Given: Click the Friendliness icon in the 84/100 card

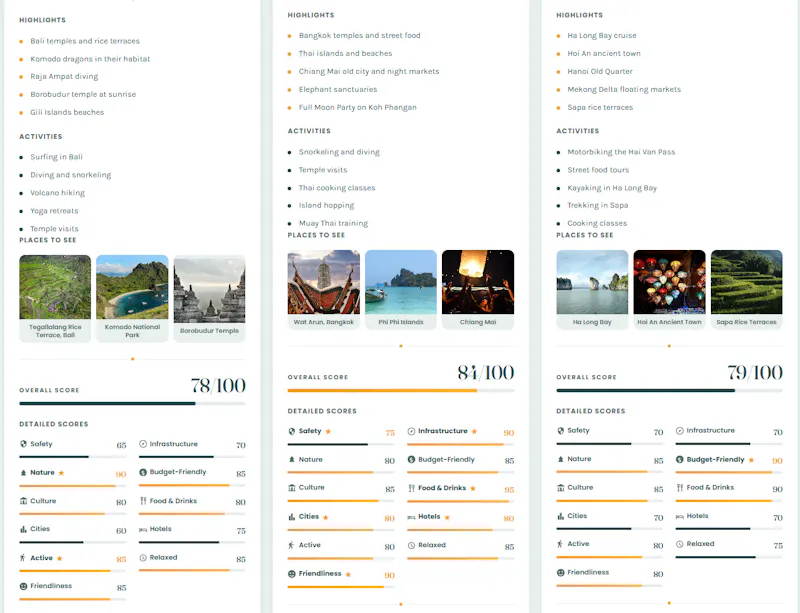Looking at the screenshot, I should click(x=292, y=574).
